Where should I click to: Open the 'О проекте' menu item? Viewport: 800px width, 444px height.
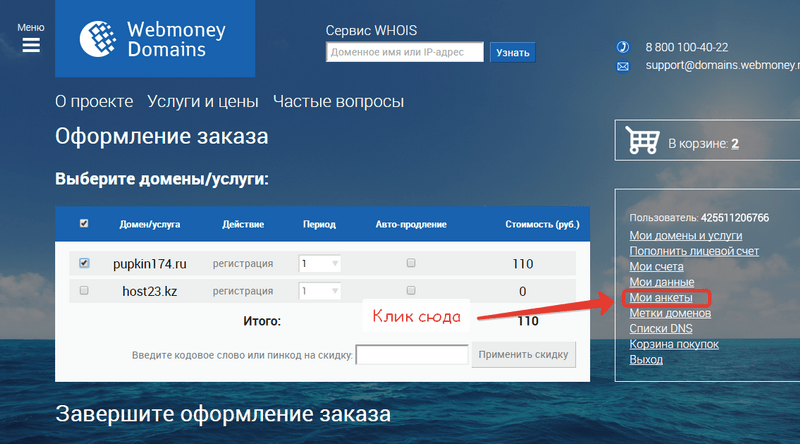click(x=94, y=101)
